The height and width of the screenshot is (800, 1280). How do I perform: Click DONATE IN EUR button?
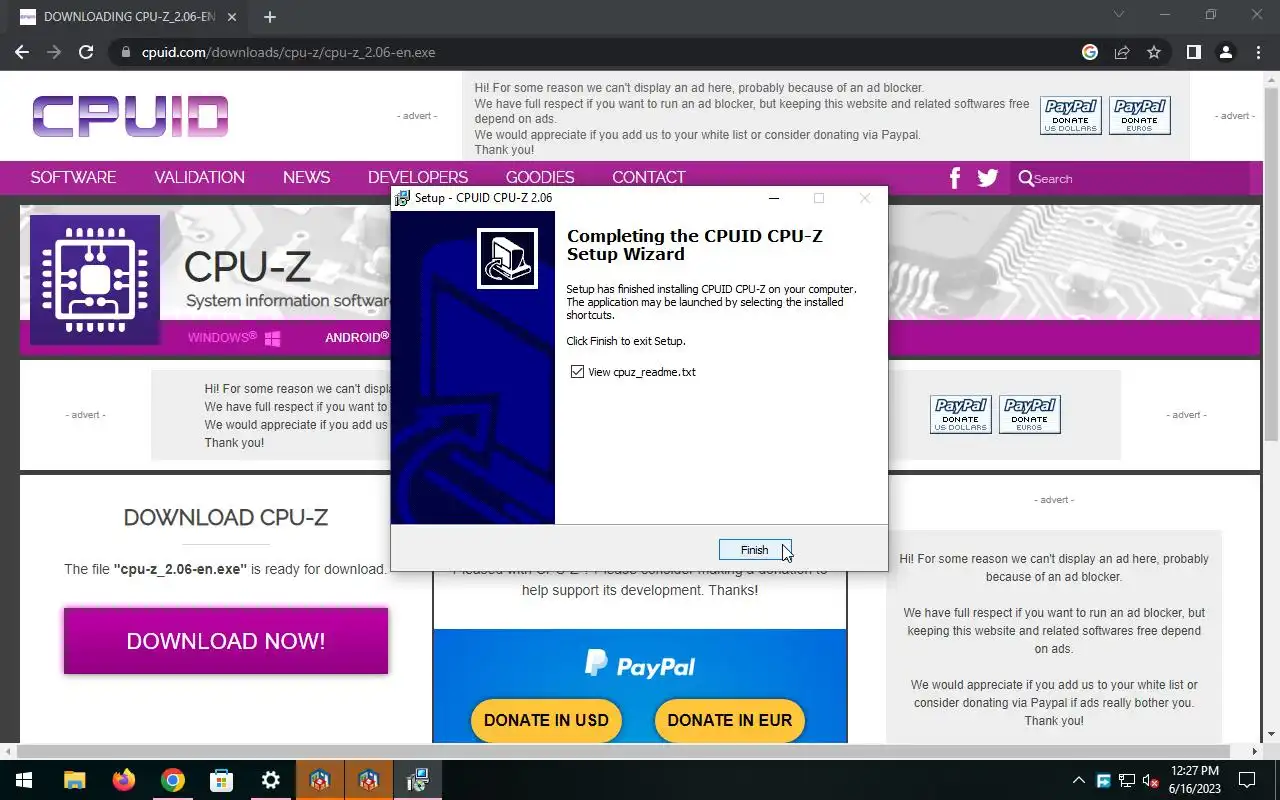point(729,720)
